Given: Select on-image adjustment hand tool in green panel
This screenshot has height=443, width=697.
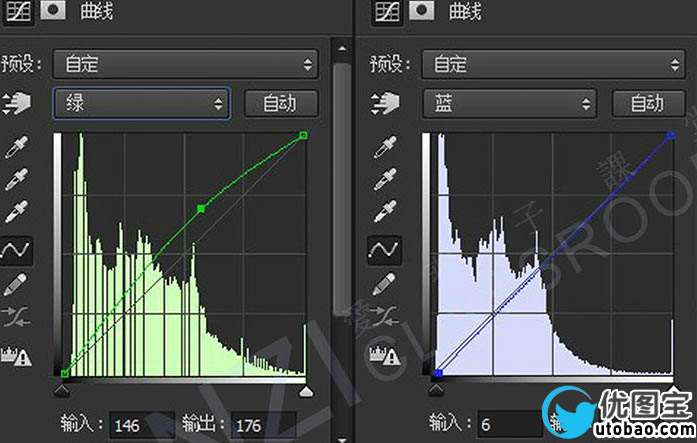Looking at the screenshot, I should (x=16, y=103).
